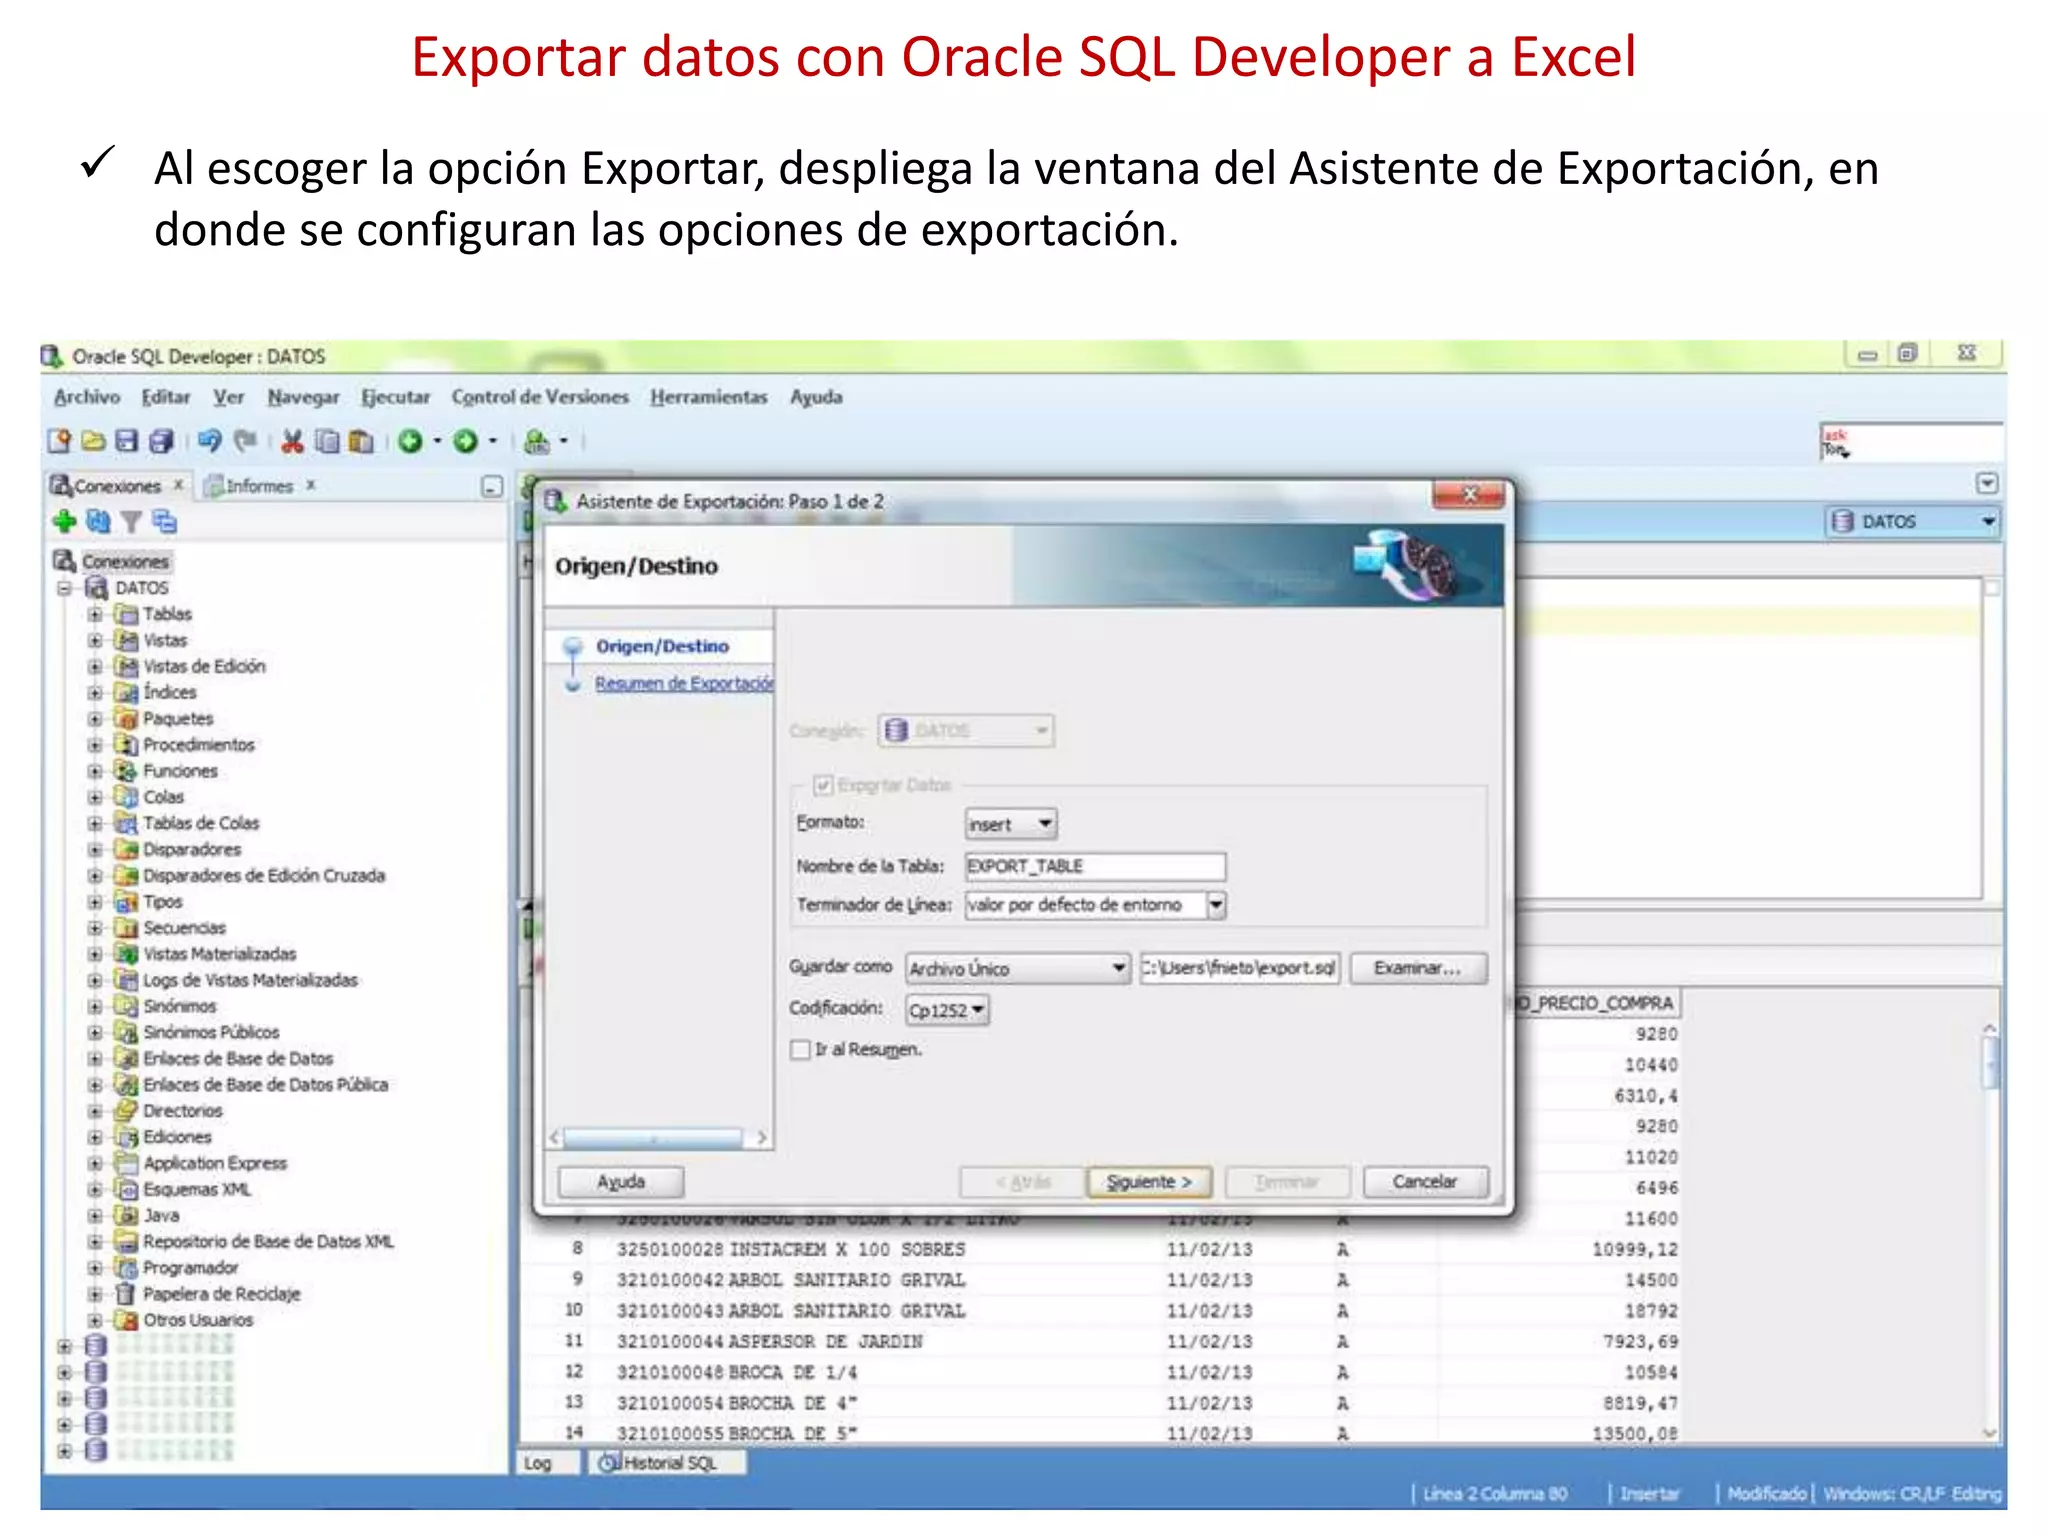Toggle the Ir al Resumen checkbox

coord(800,1050)
